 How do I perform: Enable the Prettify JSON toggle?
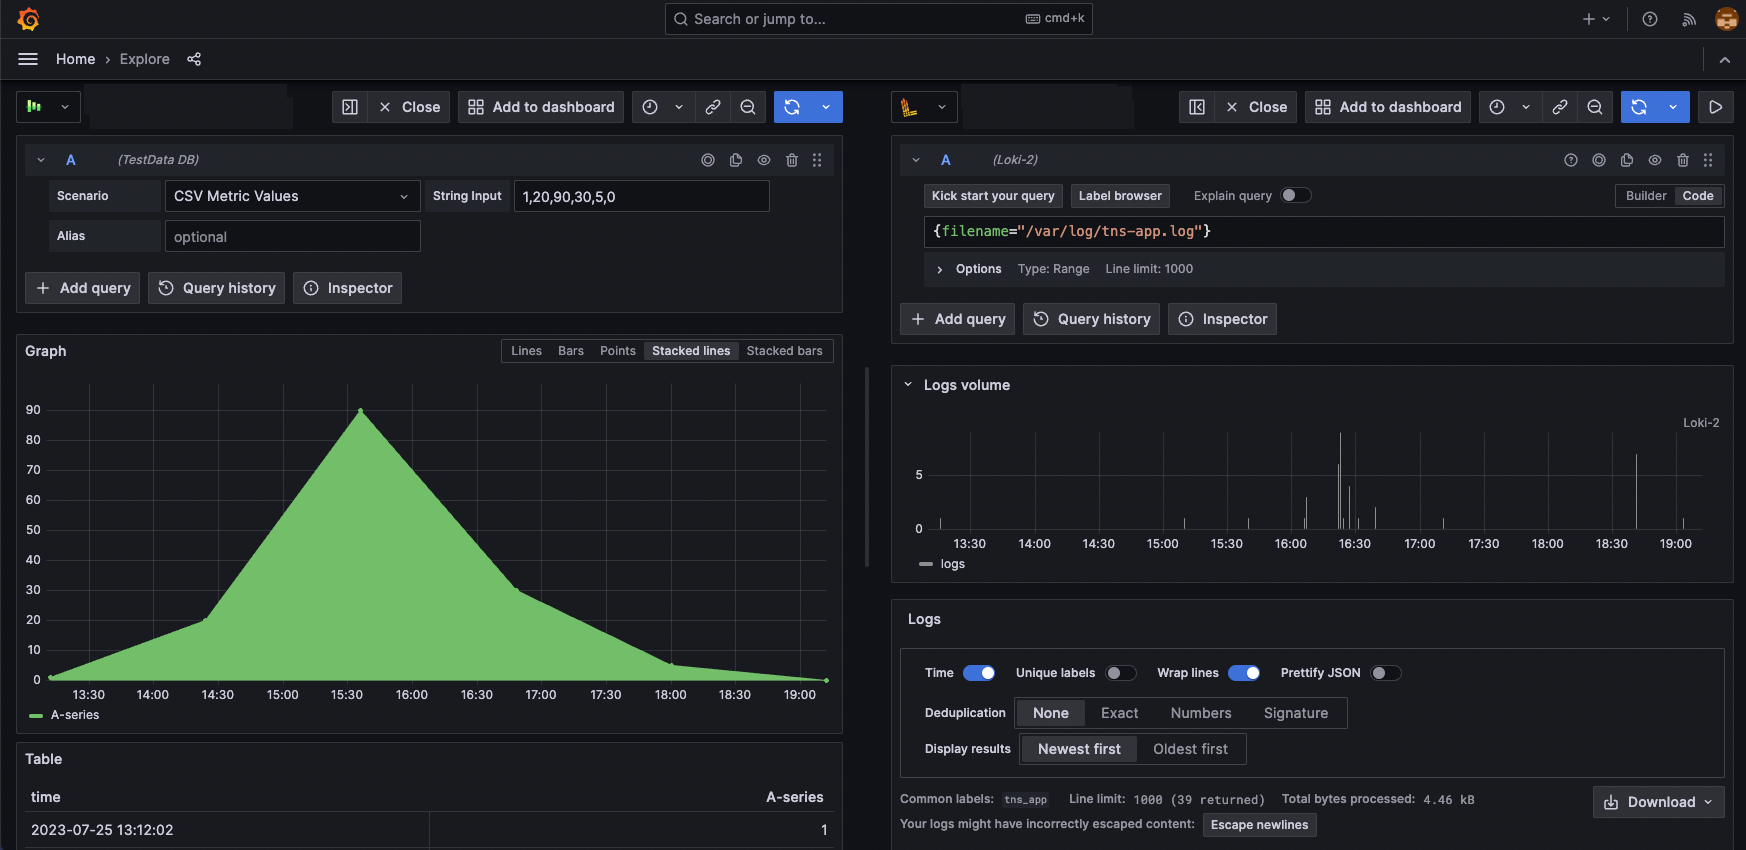[1386, 673]
